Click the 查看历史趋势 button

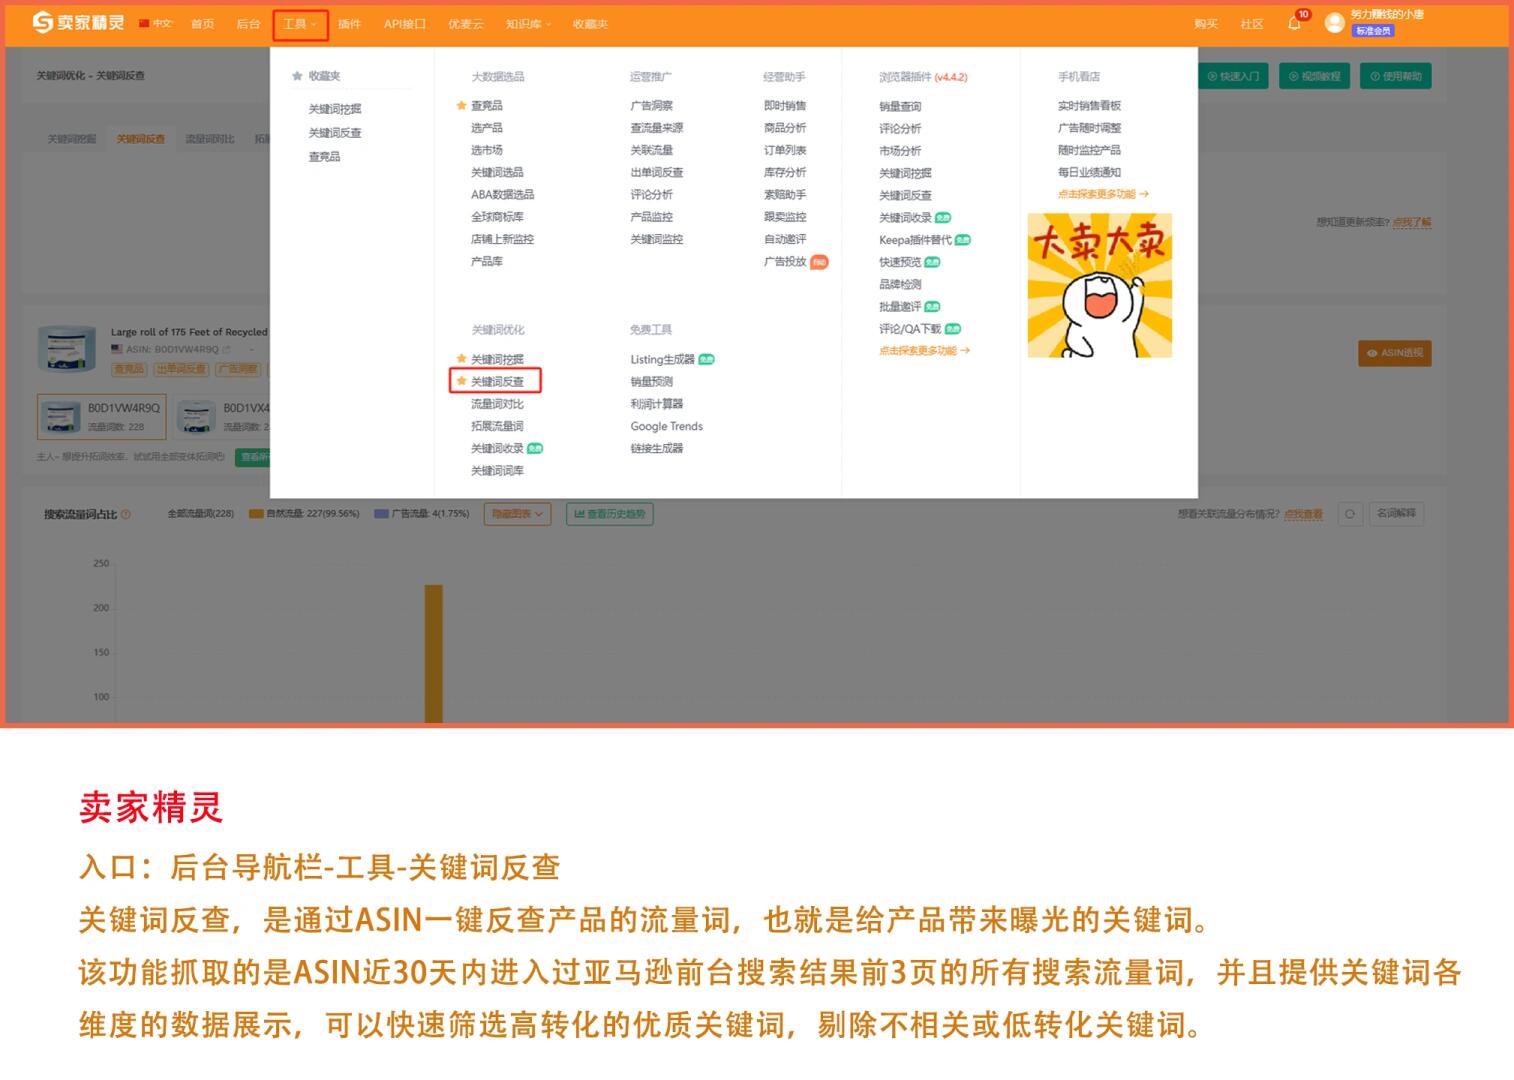click(610, 514)
